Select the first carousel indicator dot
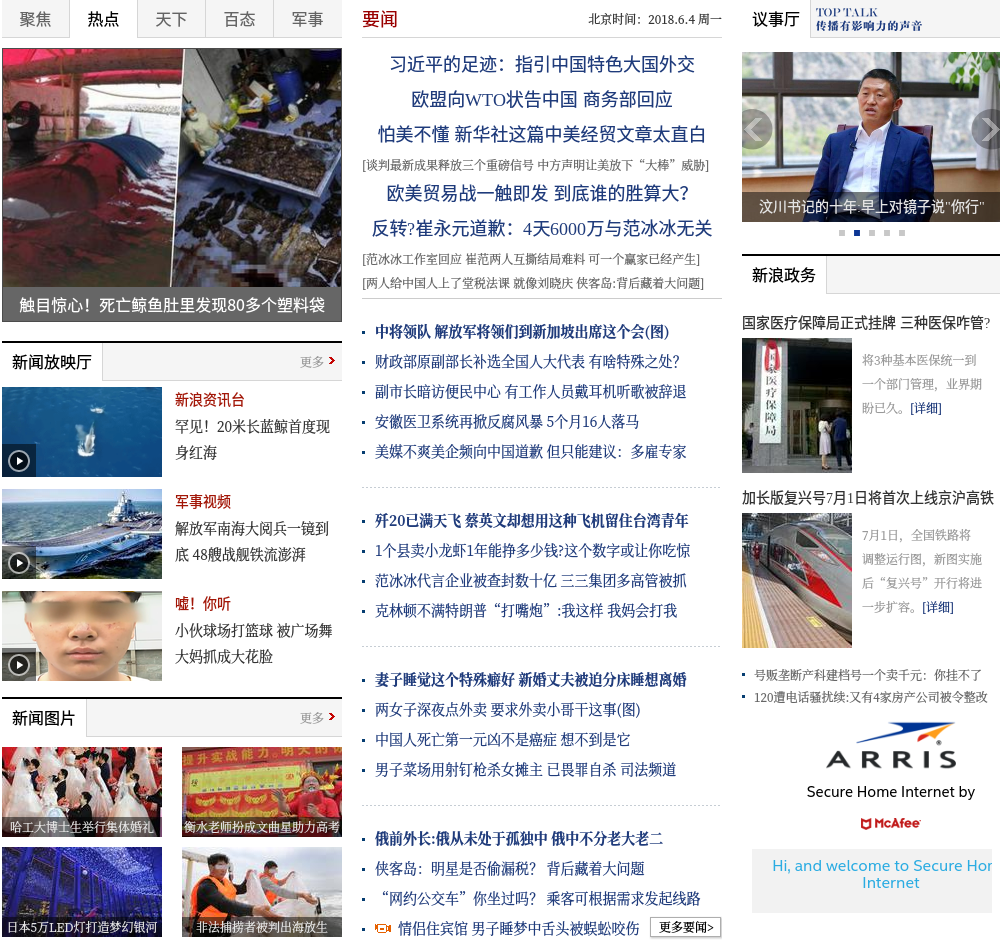The image size is (1000, 944). pos(842,233)
